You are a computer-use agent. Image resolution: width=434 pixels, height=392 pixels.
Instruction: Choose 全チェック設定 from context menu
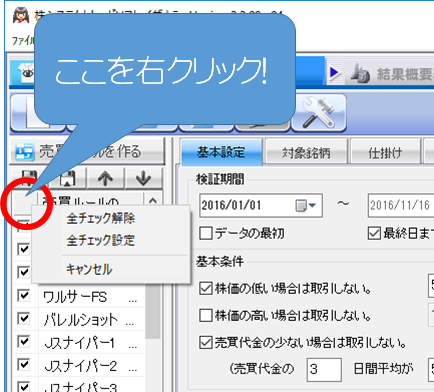(x=101, y=240)
